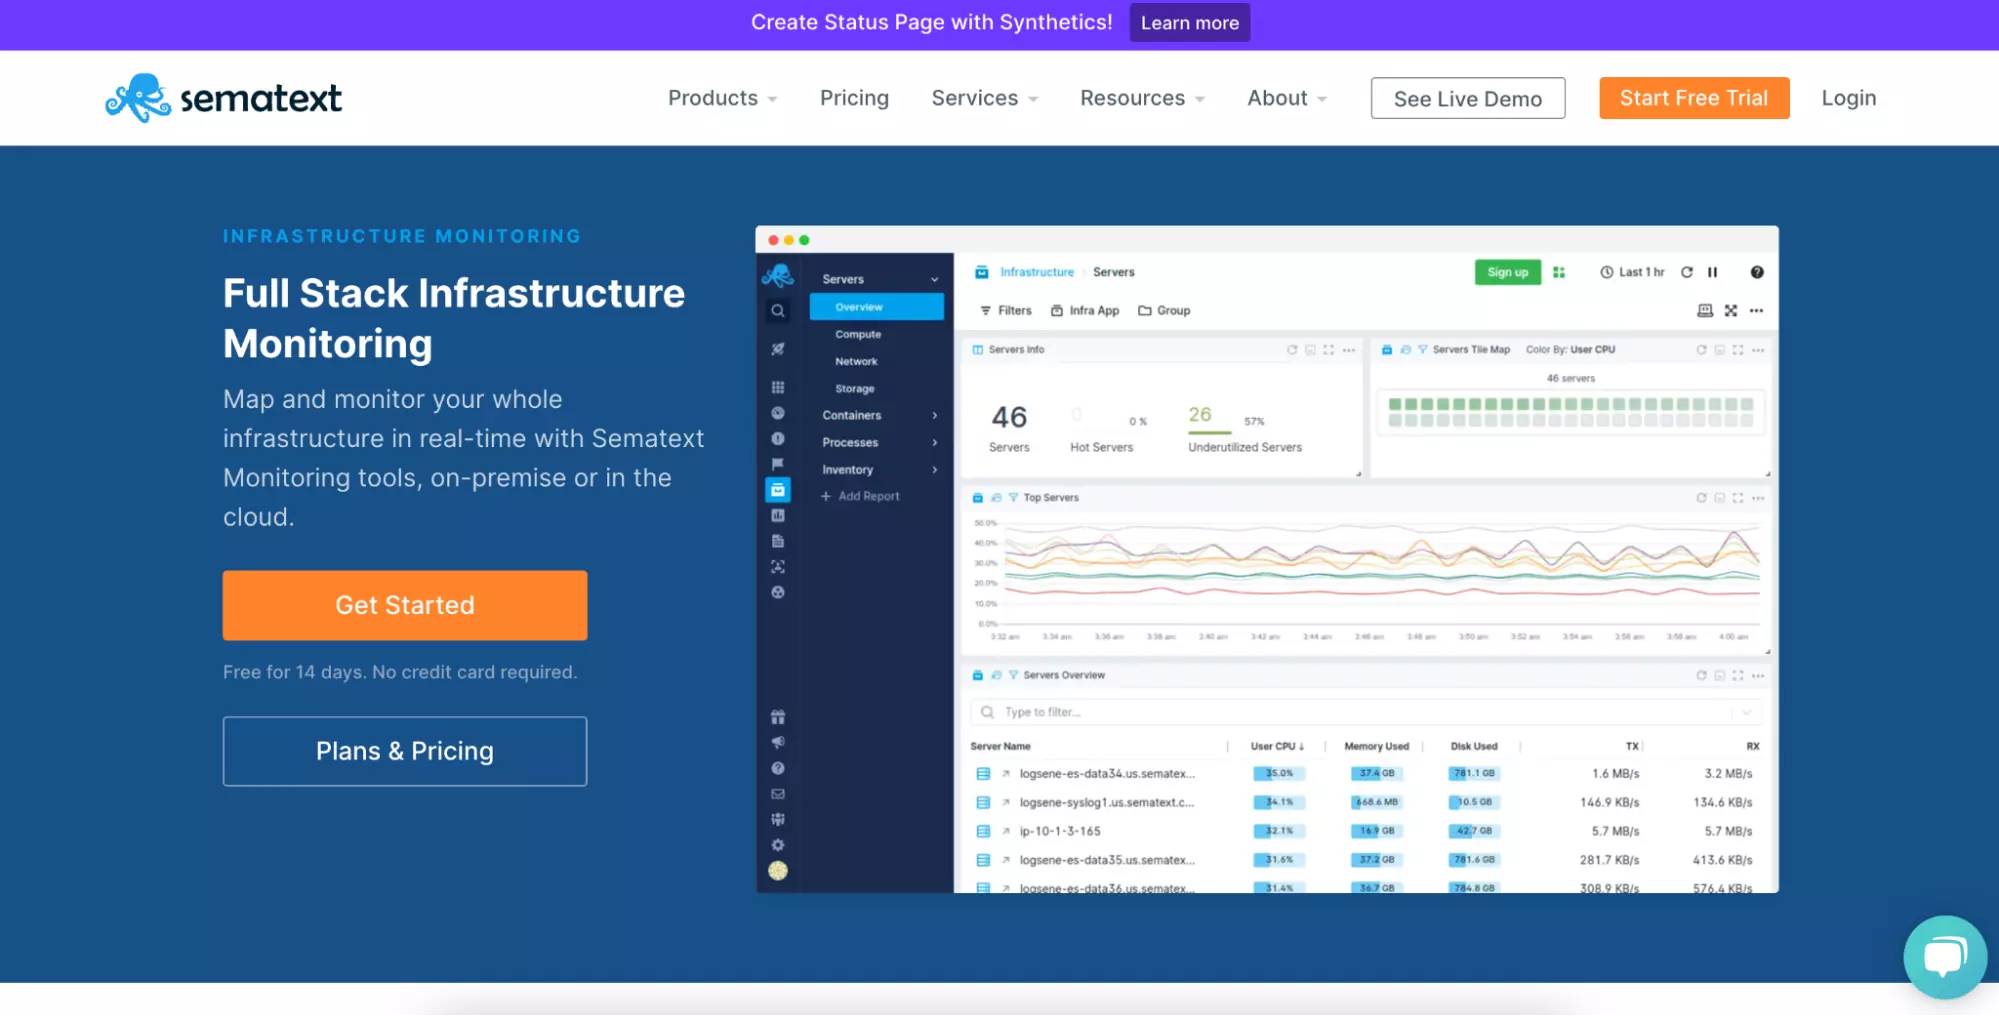Select Storage in the Servers submenu
Viewport: 1999px width, 1016px height.
click(855, 388)
